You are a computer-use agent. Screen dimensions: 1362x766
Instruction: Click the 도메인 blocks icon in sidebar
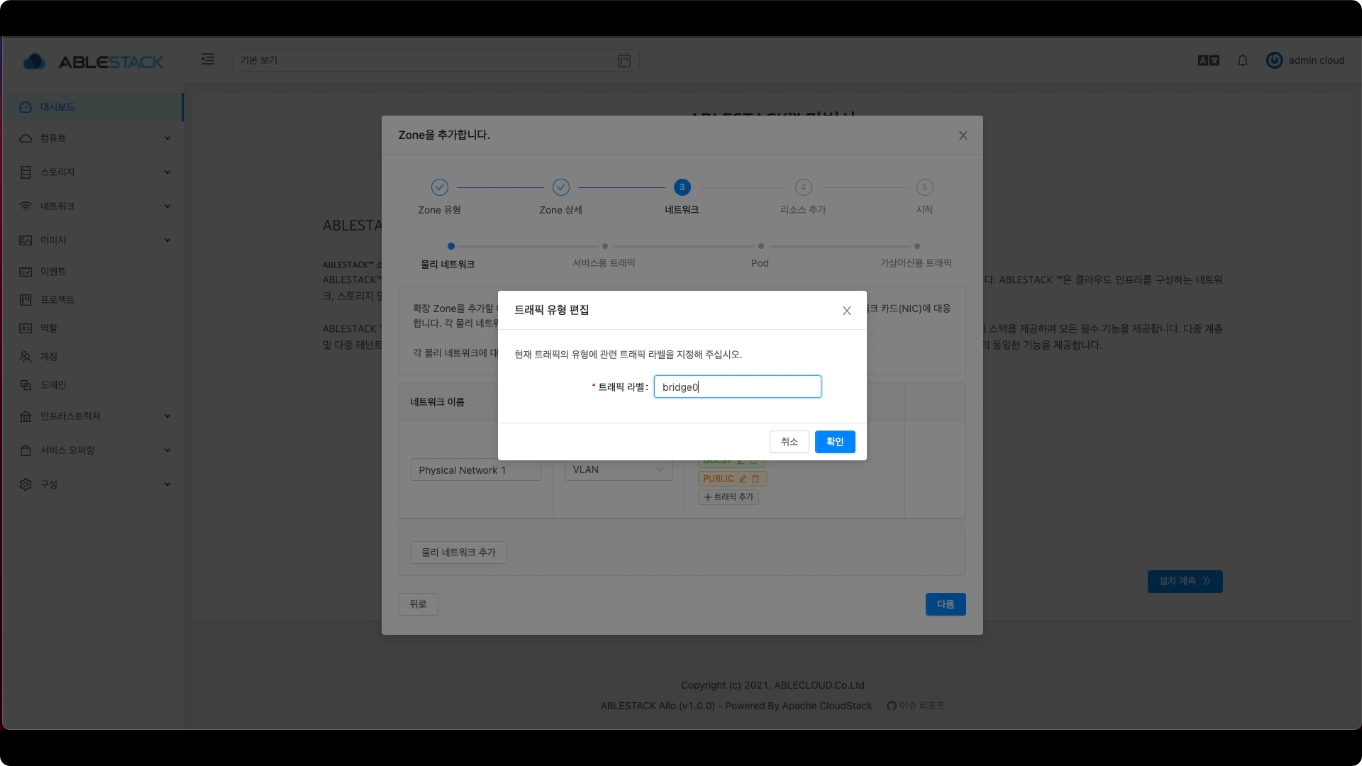pos(26,384)
